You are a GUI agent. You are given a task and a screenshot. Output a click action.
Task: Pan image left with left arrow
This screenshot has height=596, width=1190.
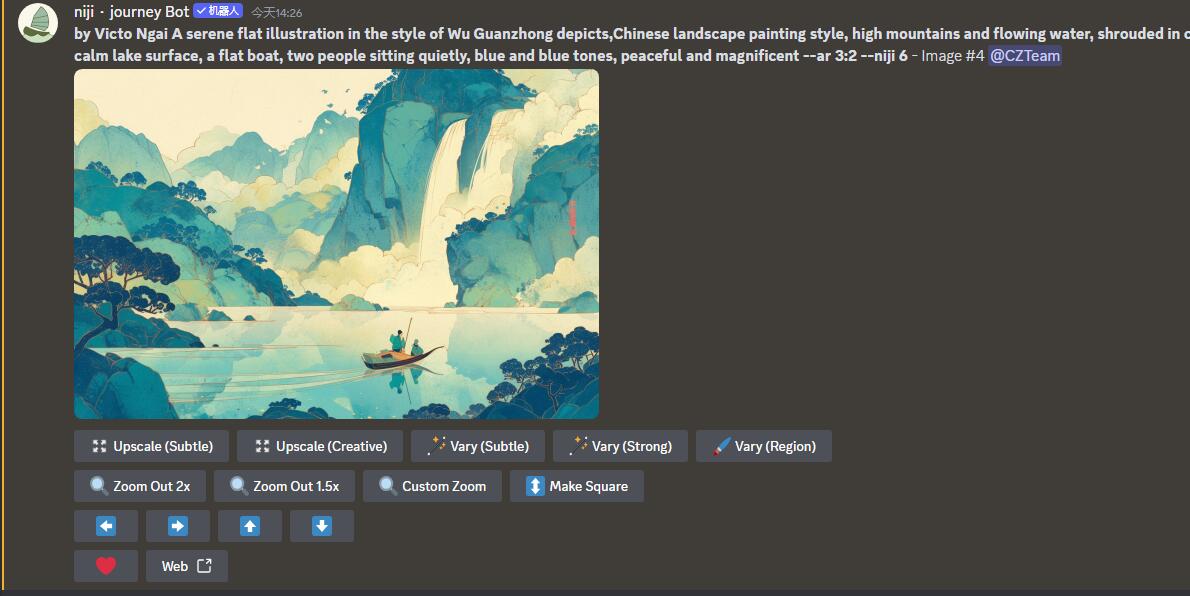(x=106, y=526)
